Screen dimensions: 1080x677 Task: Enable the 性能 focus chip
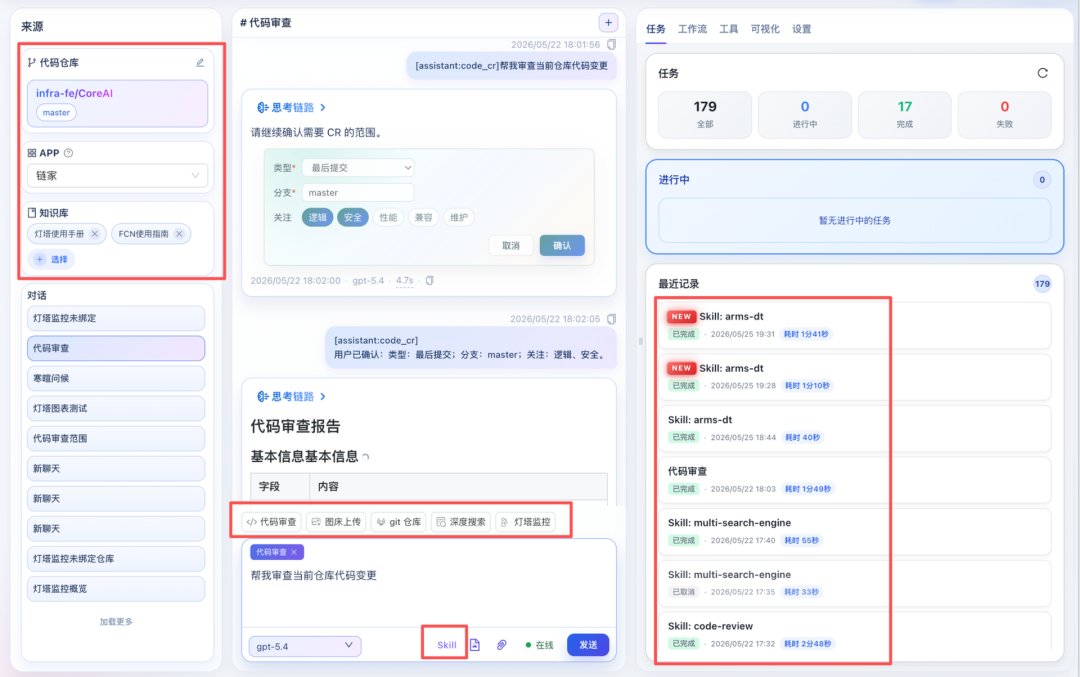click(388, 218)
